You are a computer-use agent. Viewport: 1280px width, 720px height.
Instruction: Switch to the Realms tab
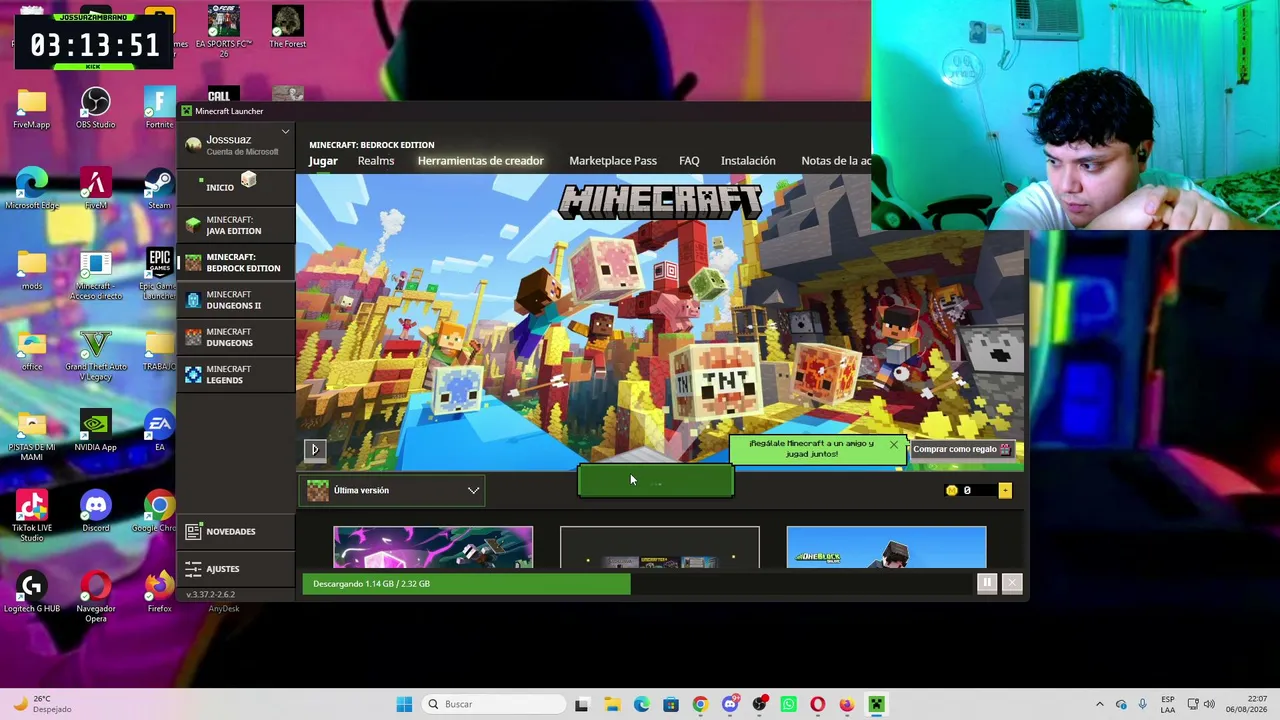(x=376, y=161)
